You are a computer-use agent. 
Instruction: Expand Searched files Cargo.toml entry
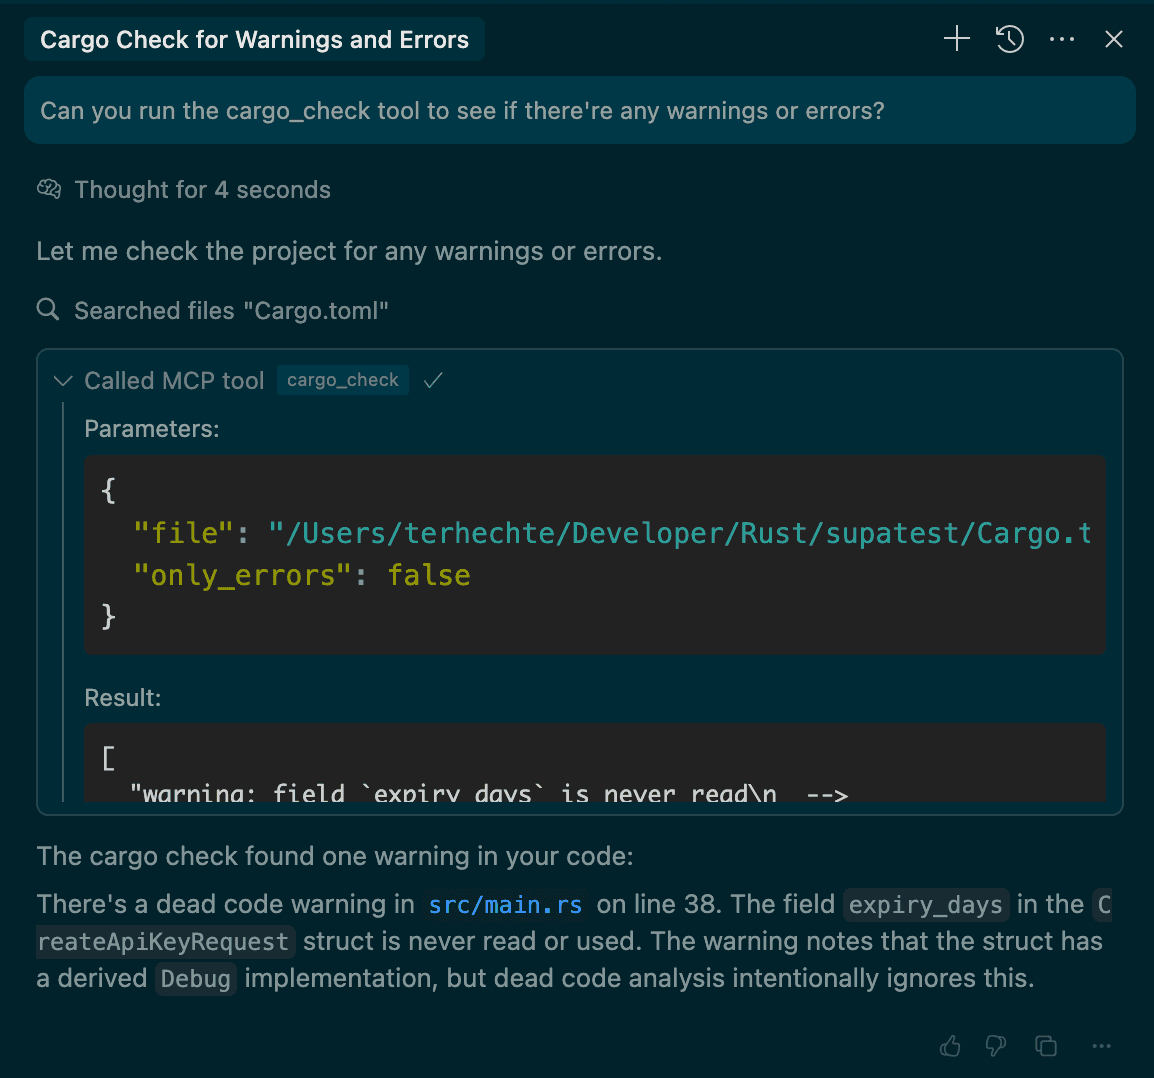(x=231, y=311)
